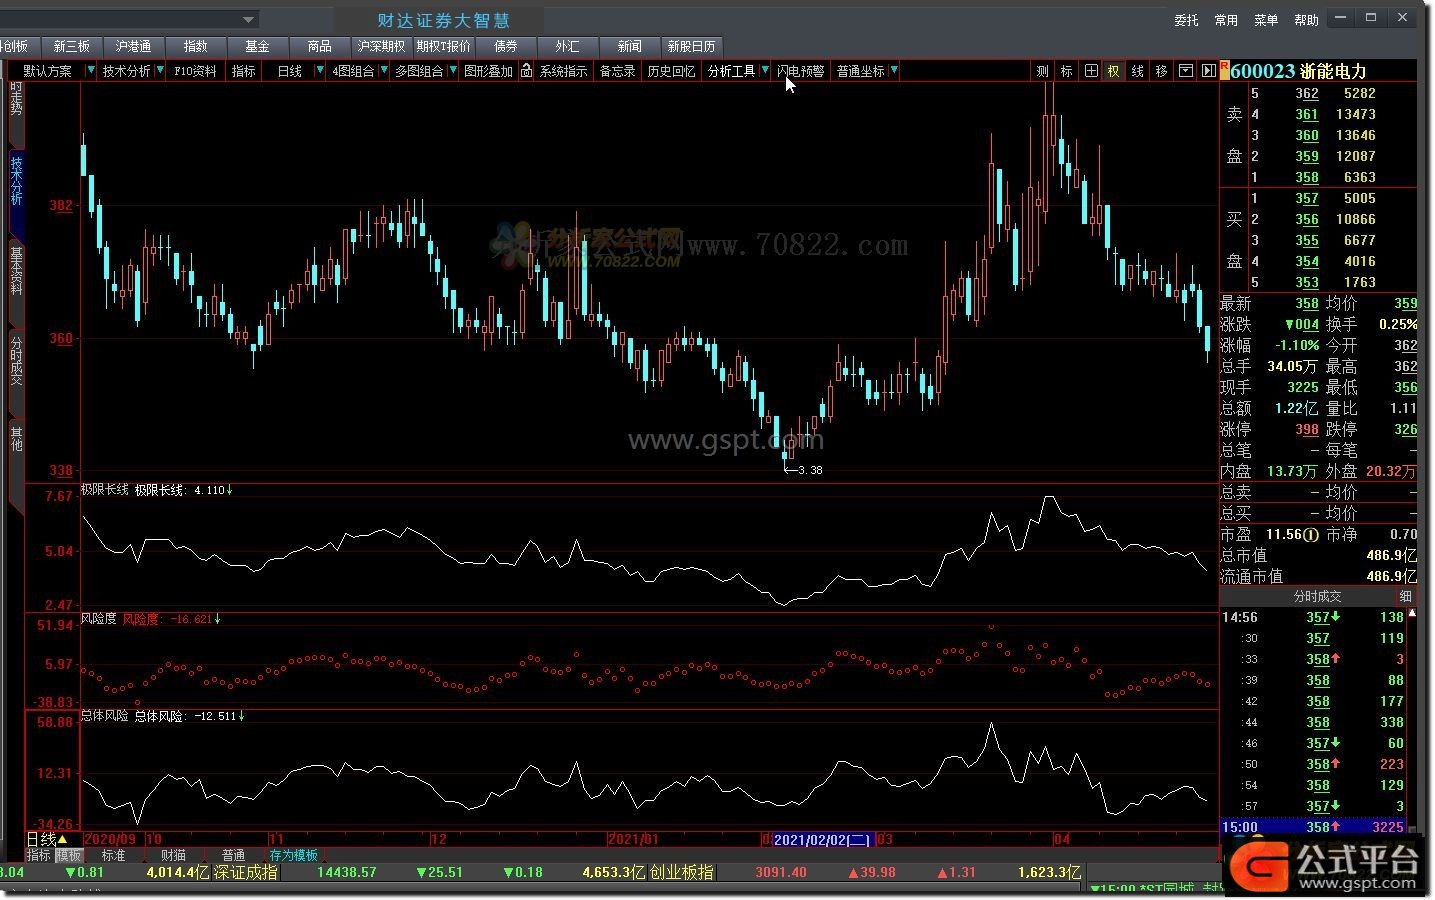Click the 极限长线 indicator label
The height and width of the screenshot is (900, 1435).
tap(105, 490)
